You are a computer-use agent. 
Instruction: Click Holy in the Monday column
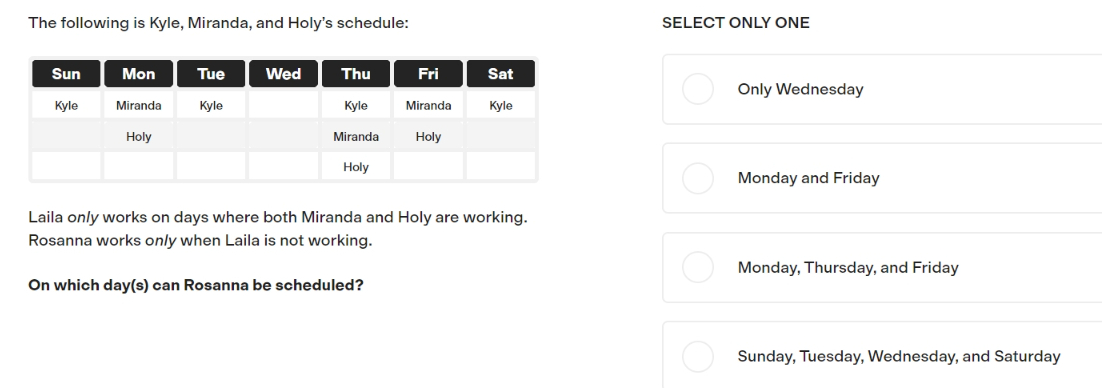pos(138,136)
